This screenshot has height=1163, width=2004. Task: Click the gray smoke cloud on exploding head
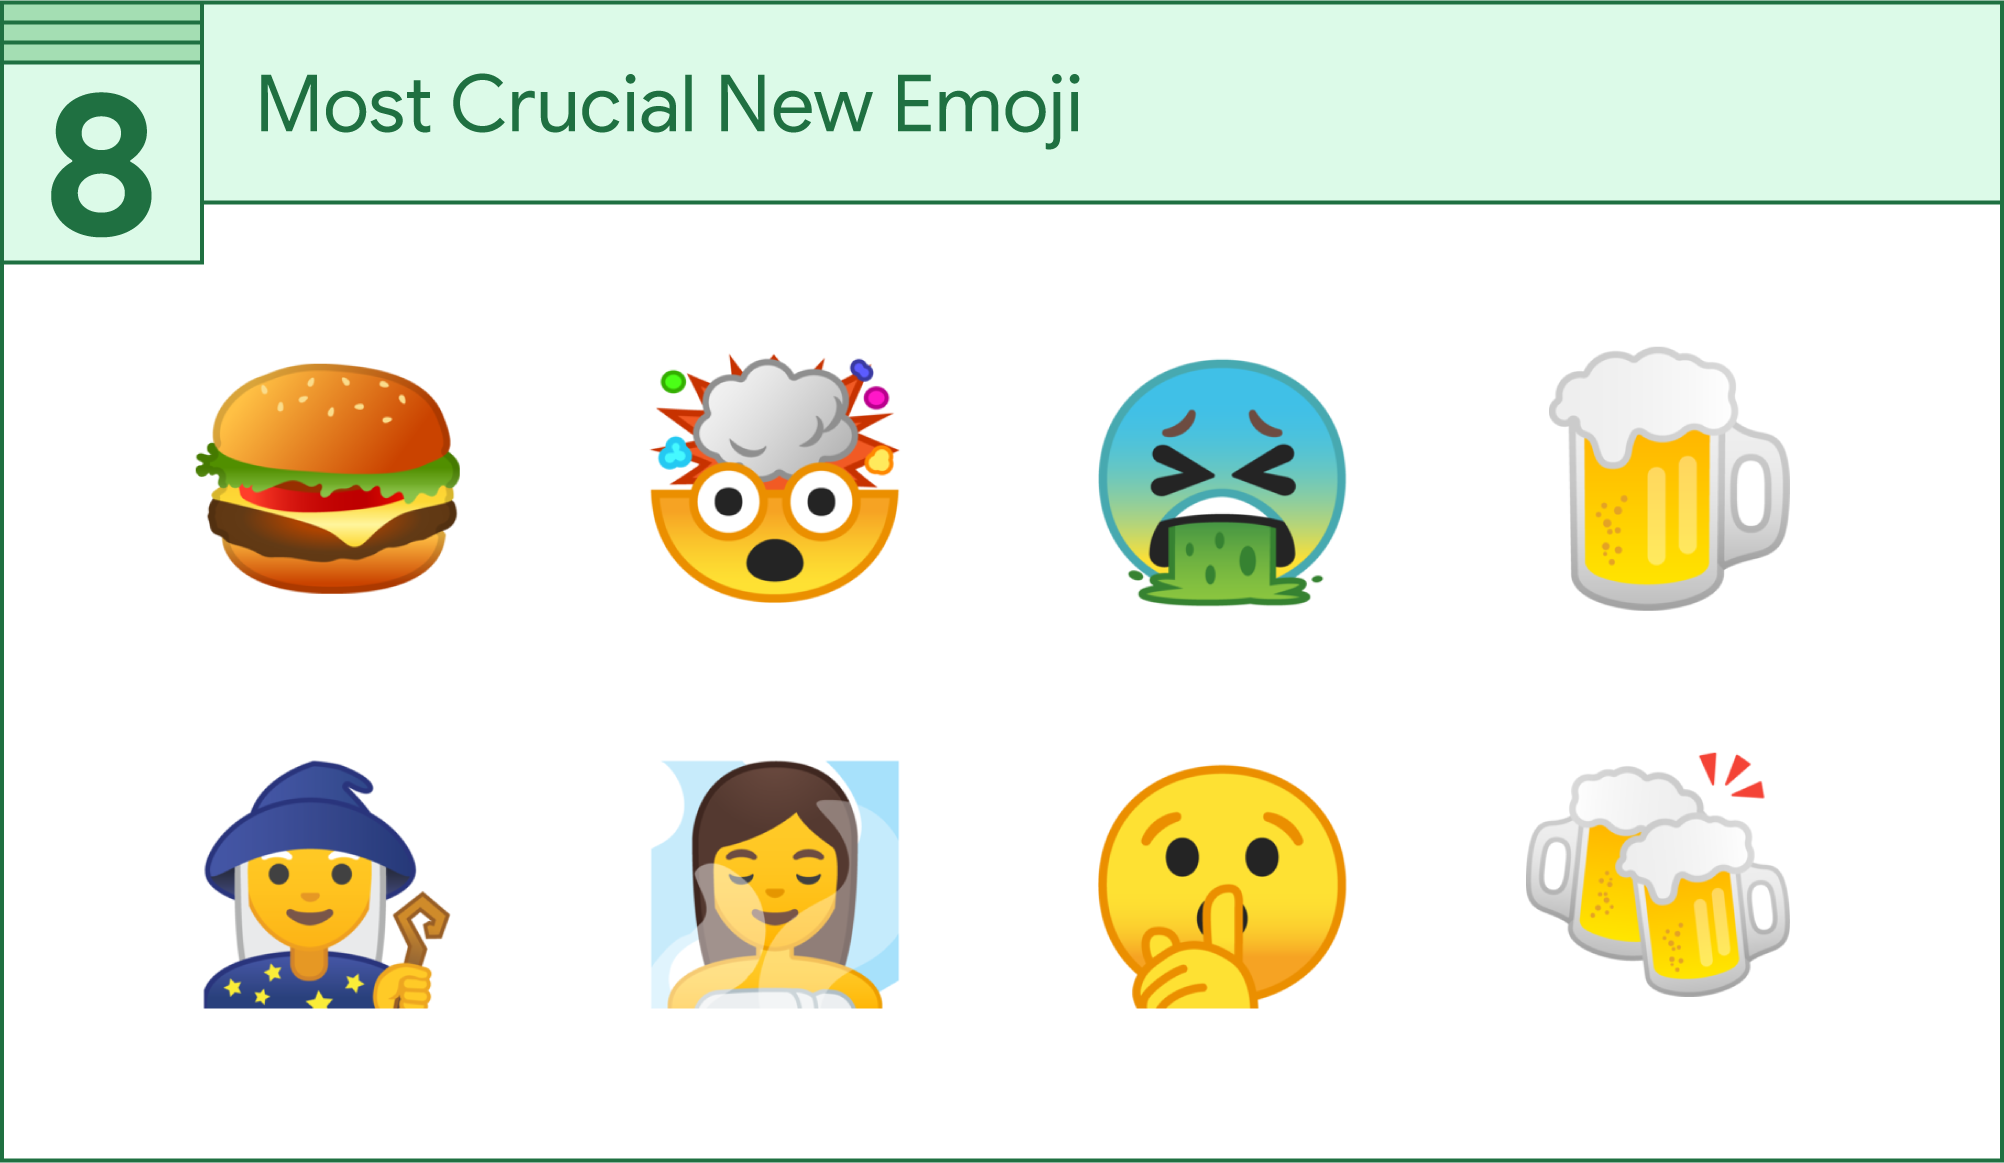[775, 417]
